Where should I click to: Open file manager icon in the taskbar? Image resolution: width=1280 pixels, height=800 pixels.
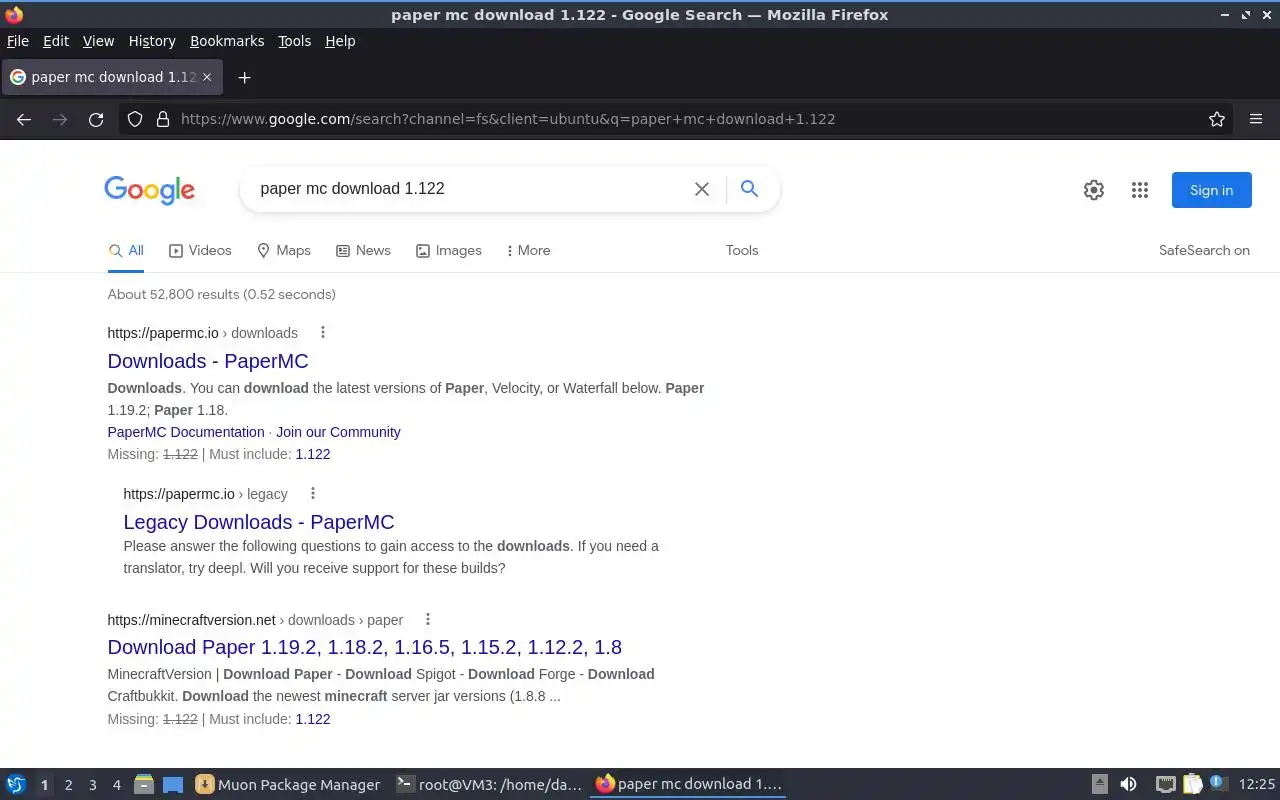click(x=143, y=784)
